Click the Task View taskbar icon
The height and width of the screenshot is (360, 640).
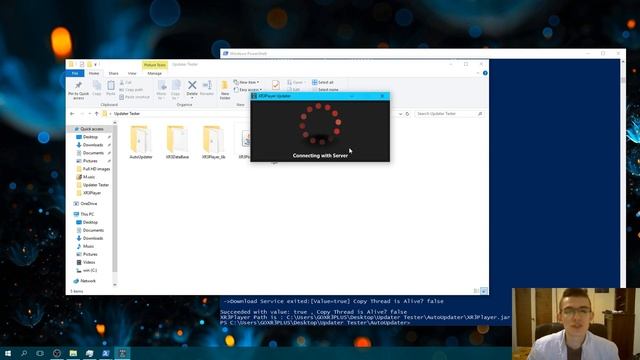pyautogui.click(x=40, y=353)
